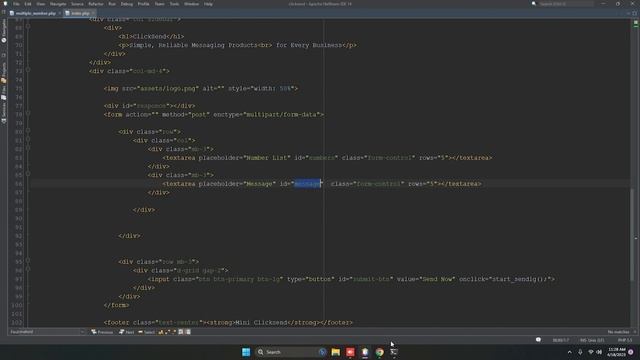640x360 pixels.
Task: Open the terminal app on the taskbar
Action: [x=394, y=352]
